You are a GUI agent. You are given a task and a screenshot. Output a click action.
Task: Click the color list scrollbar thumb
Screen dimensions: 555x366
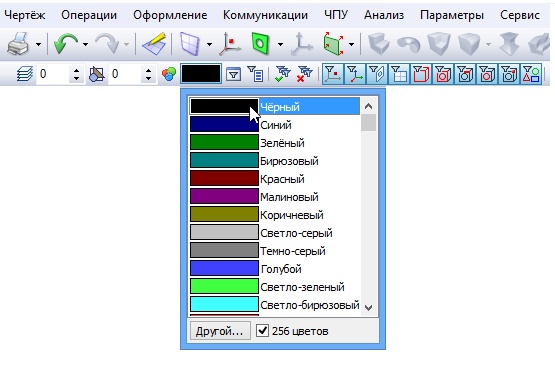tap(368, 122)
